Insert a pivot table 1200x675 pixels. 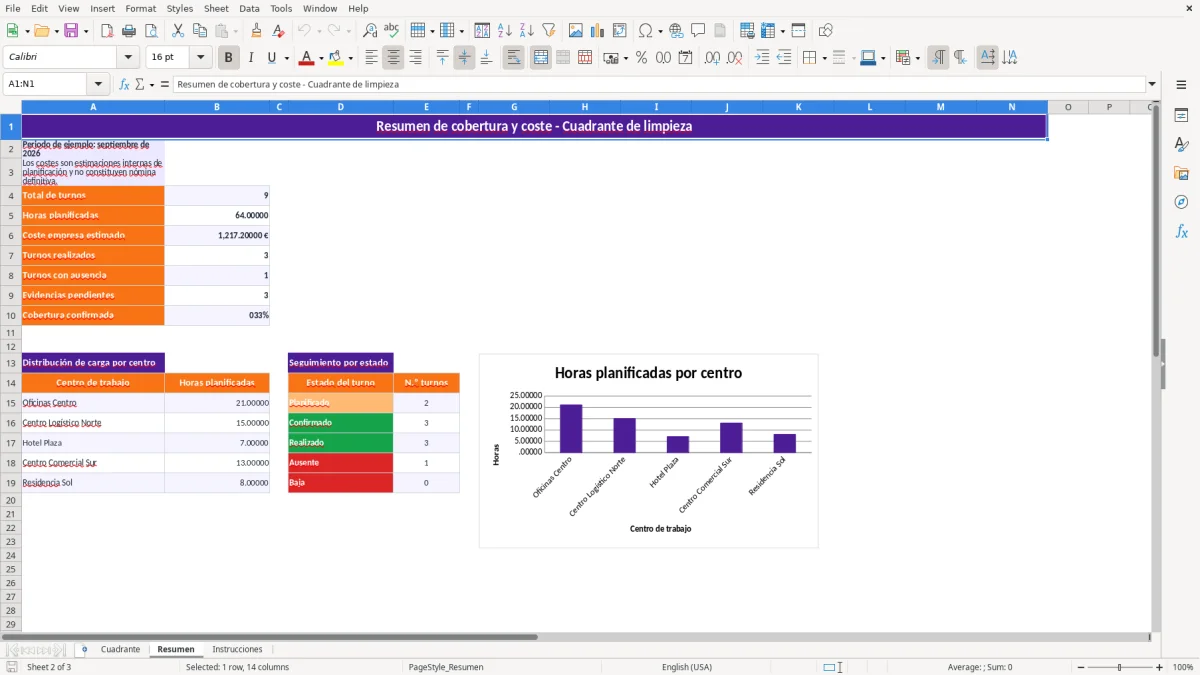620,31
